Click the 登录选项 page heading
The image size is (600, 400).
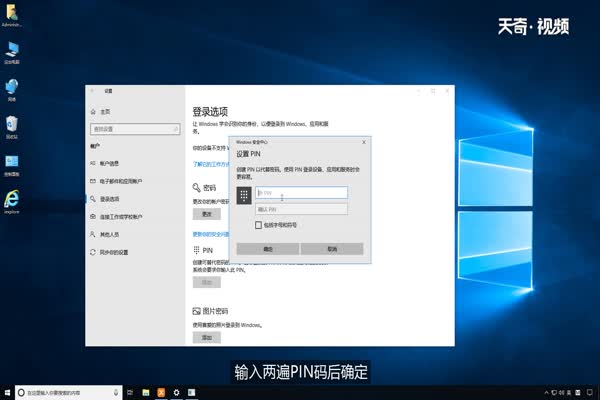(x=210, y=112)
